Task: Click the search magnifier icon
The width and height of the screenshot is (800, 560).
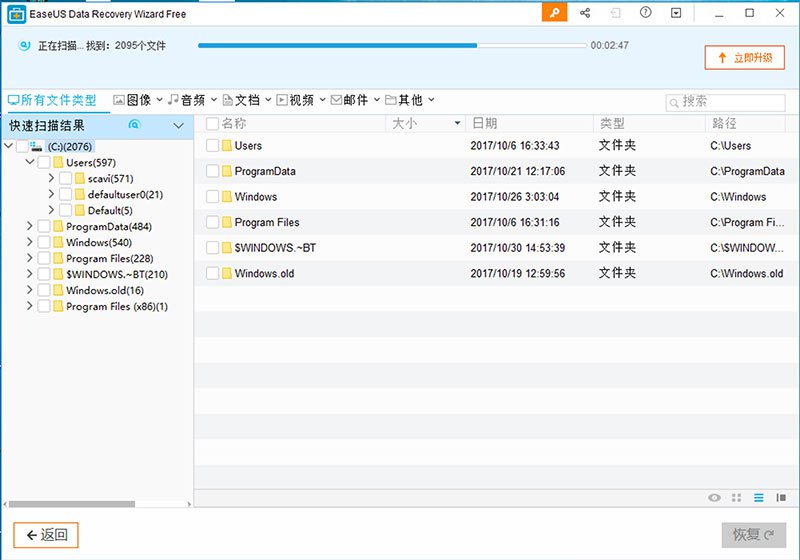Action: point(674,103)
